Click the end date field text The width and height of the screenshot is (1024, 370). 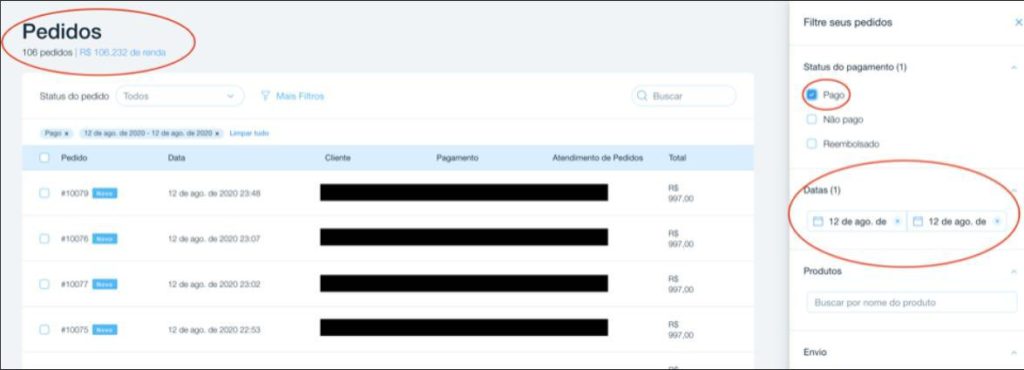(x=957, y=222)
